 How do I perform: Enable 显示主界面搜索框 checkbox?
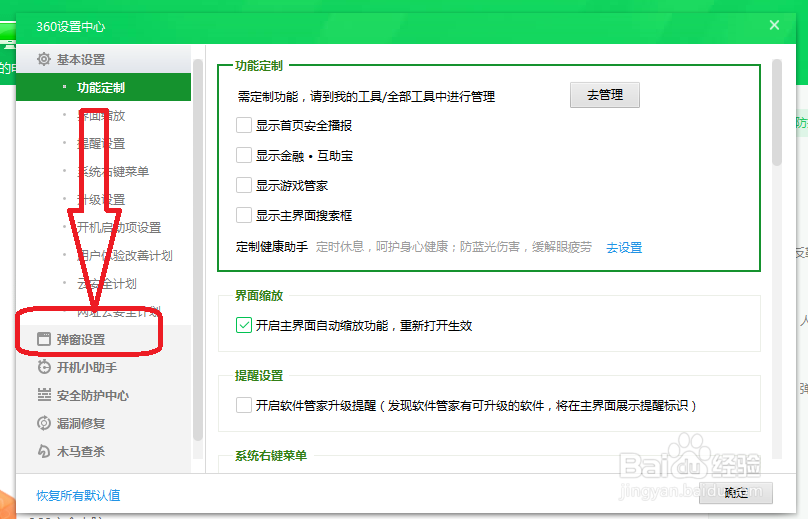click(x=244, y=215)
